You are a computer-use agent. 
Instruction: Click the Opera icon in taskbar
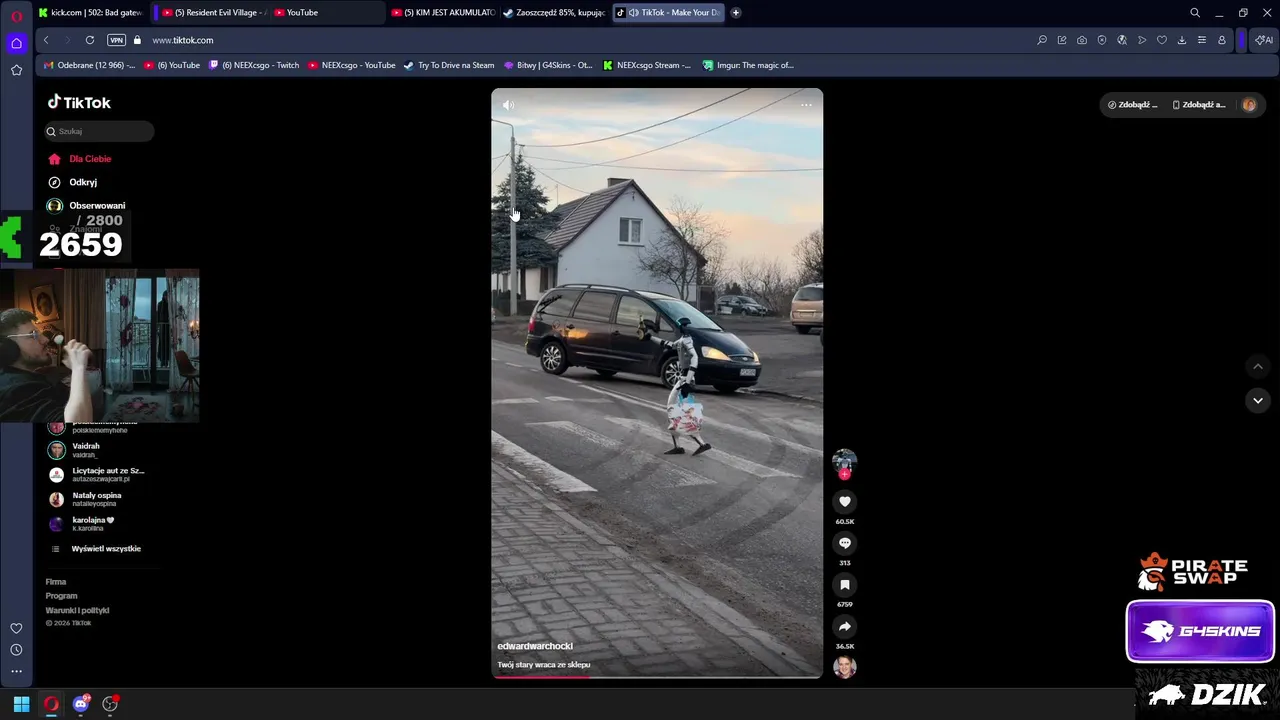(x=51, y=704)
